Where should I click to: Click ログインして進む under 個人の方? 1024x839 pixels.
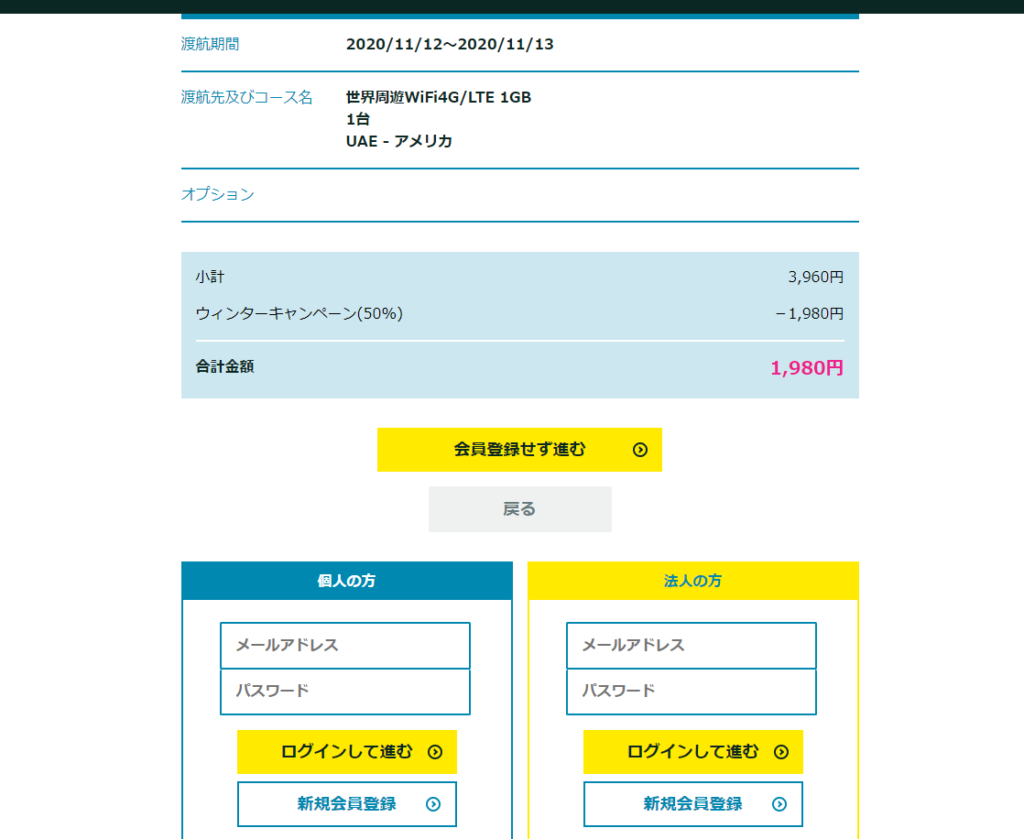[x=347, y=752]
